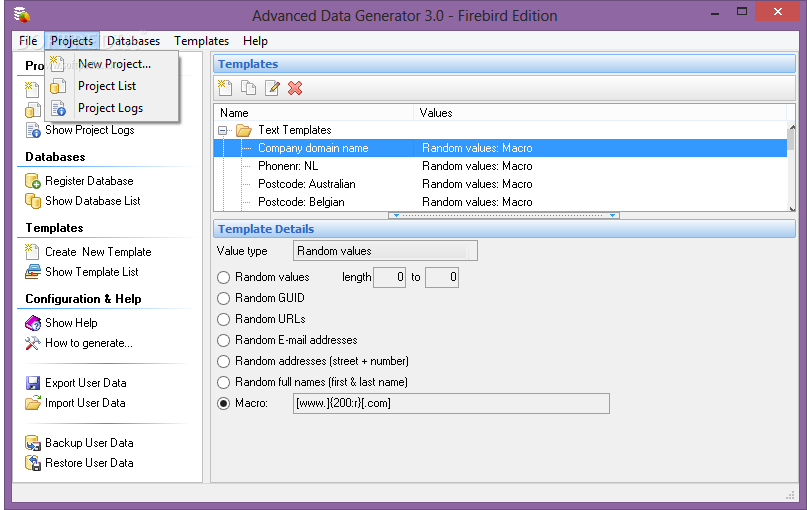Open the Databases menu
This screenshot has height=510, width=807.
tap(133, 41)
